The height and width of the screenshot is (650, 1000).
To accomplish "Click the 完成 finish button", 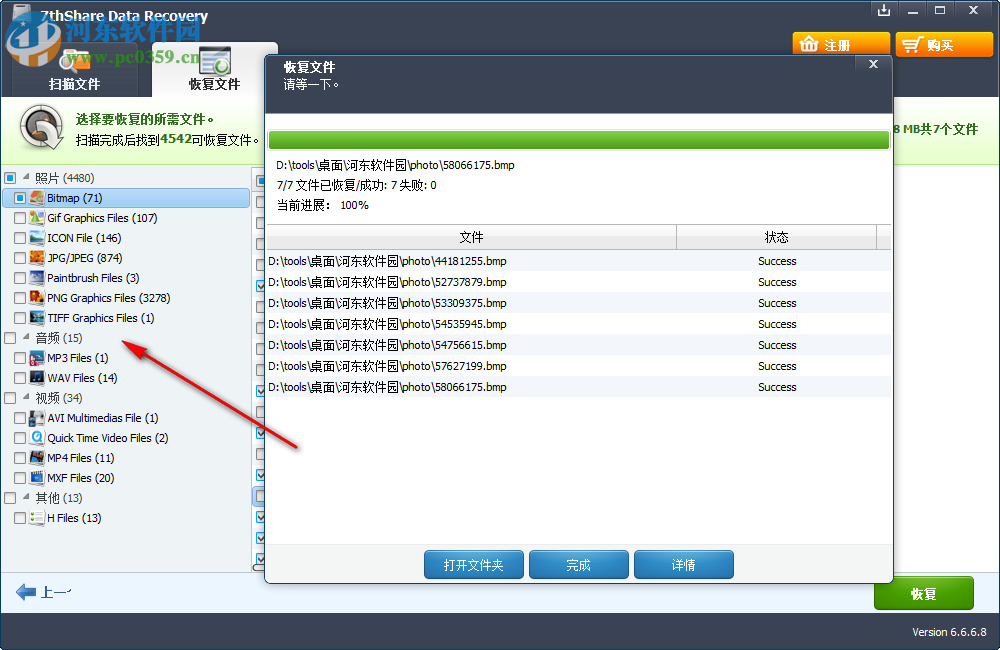I will coord(578,564).
